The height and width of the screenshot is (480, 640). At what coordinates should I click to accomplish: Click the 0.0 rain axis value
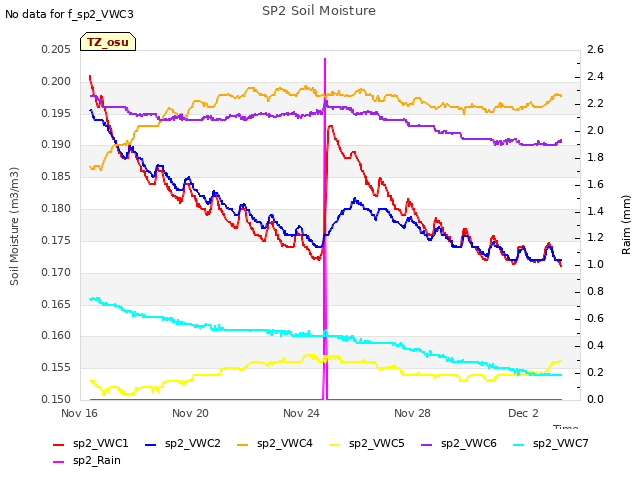tap(595, 399)
